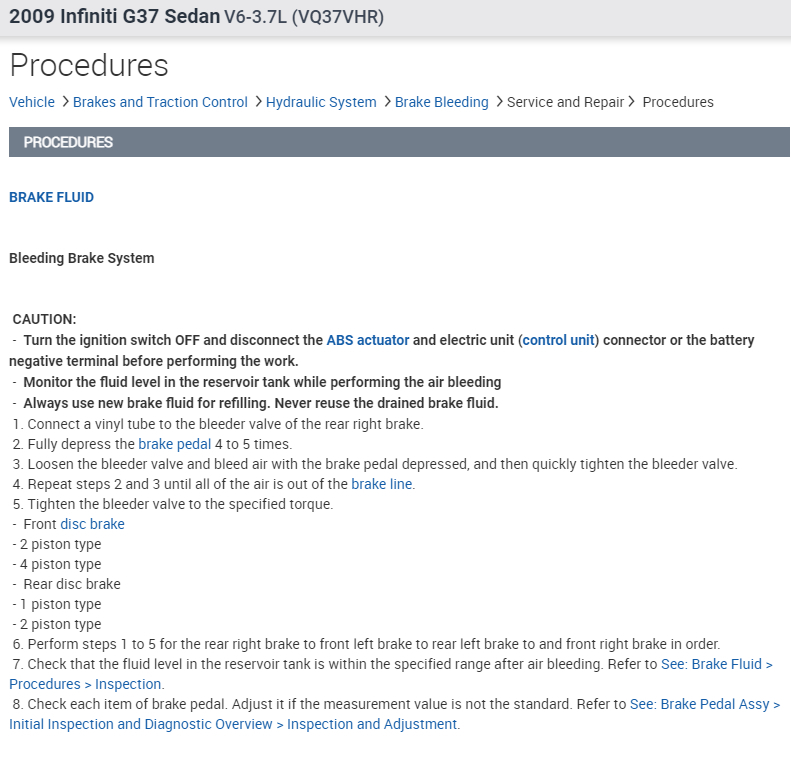Screen dimensions: 791x769
Task: Click chevron before Hydraulic System breadcrumb
Action: click(x=258, y=102)
